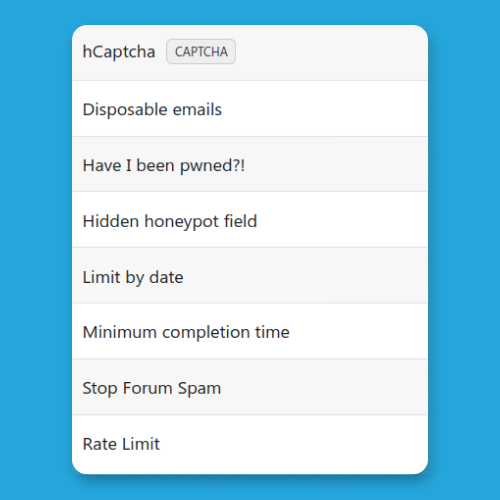Select Minimum completion time item
Viewport: 500px width, 500px height.
coord(250,332)
